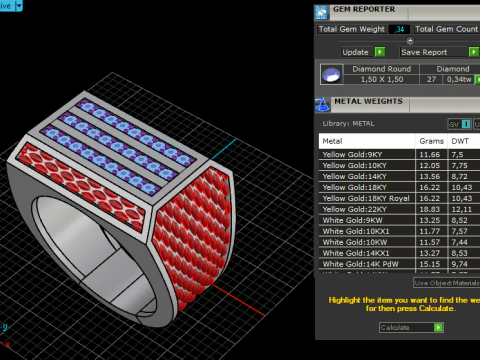Select the Yellow Gold:18KY row
The width and height of the screenshot is (480, 360).
[x=399, y=187]
